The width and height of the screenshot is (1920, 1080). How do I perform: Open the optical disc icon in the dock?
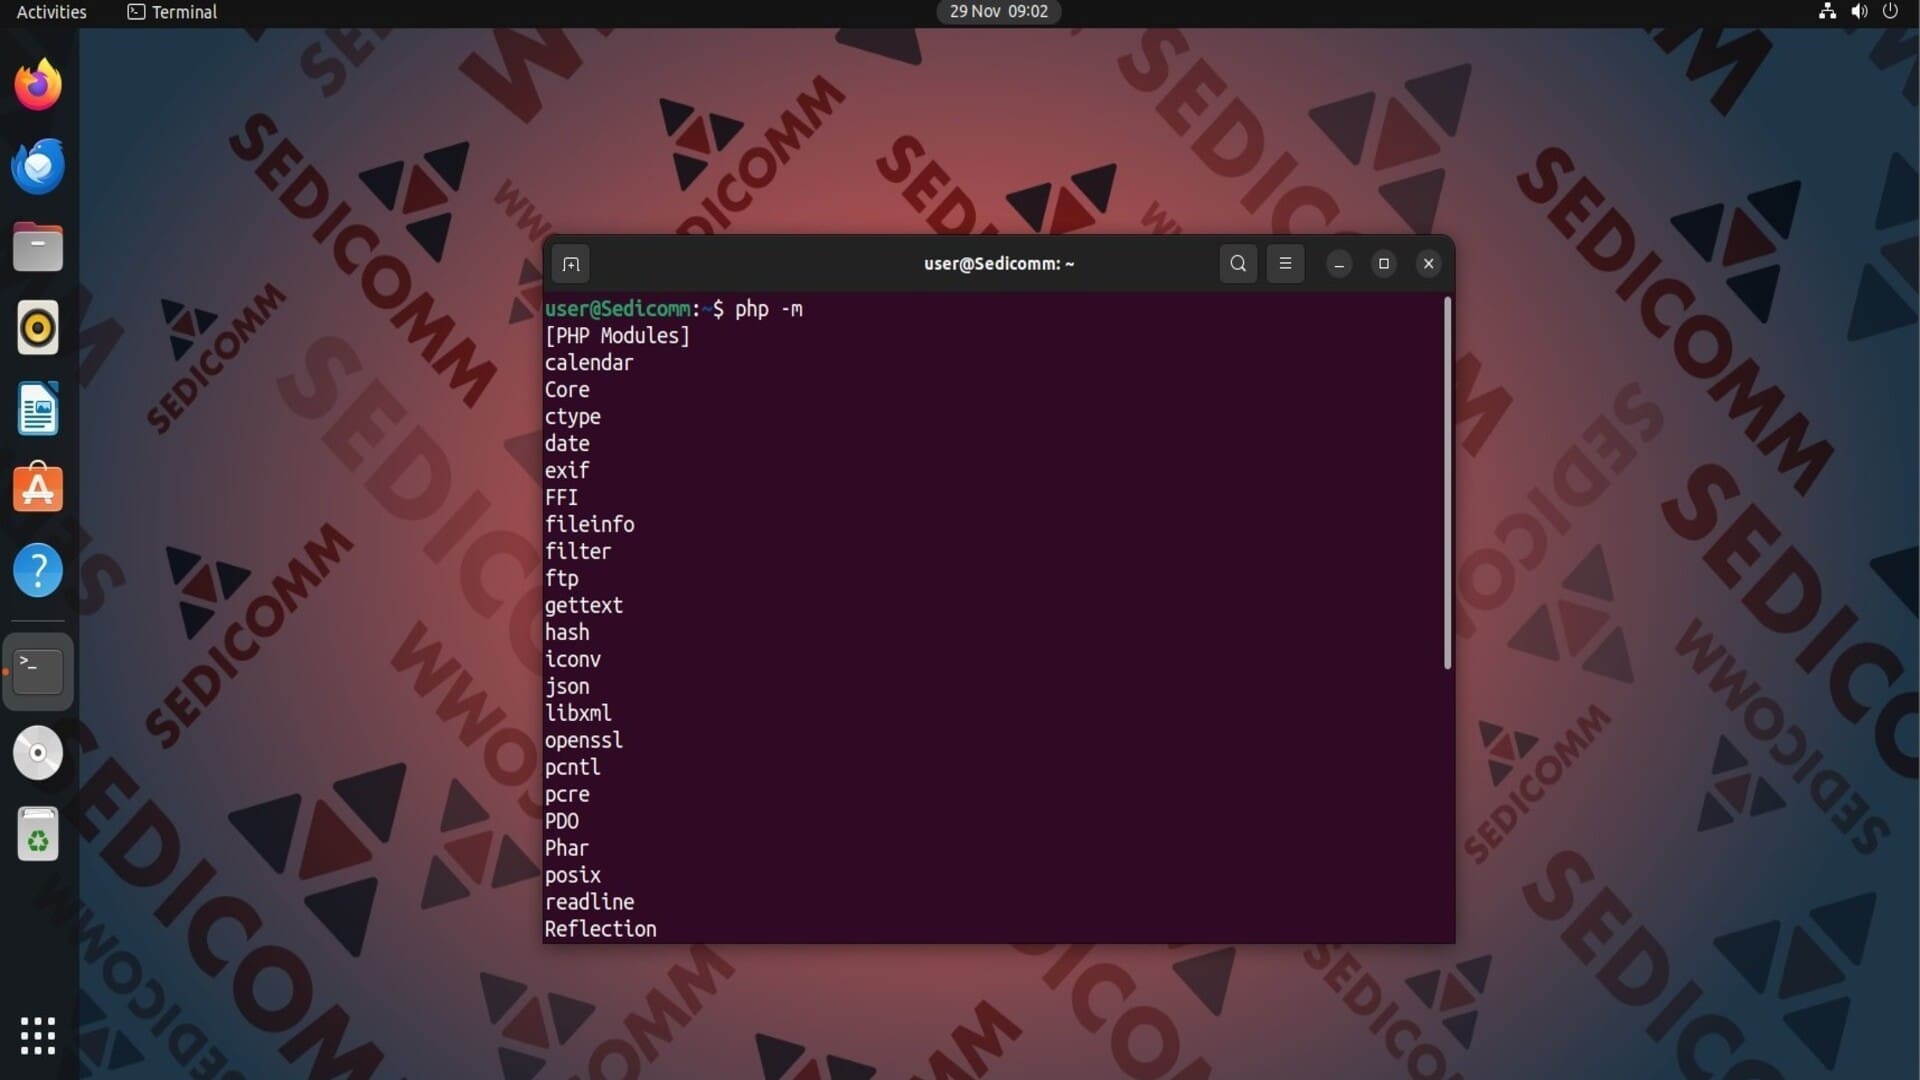38,753
